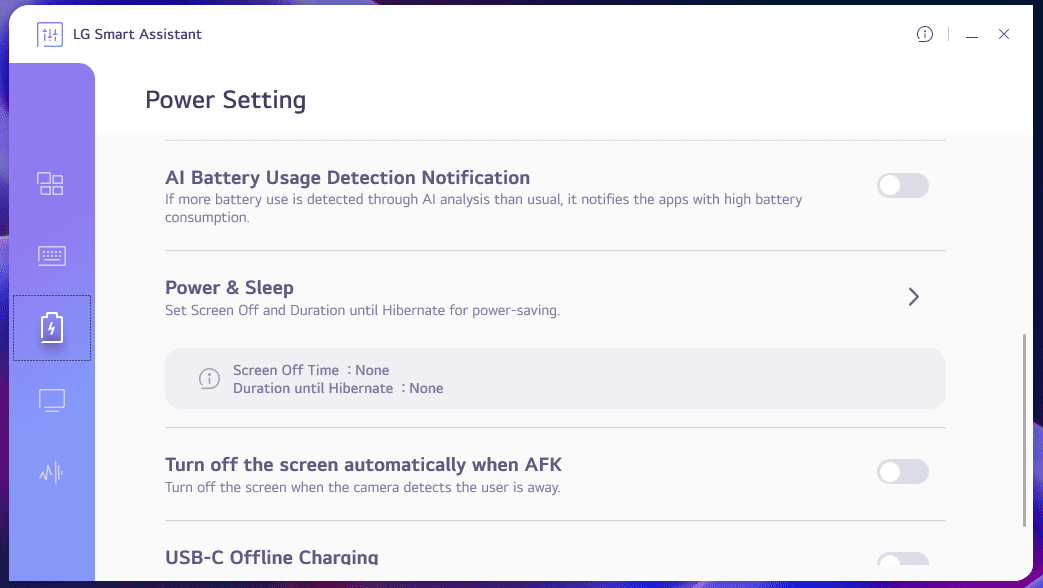This screenshot has width=1043, height=588.
Task: Minimize the LG Smart Assistant window
Action: pyautogui.click(x=971, y=35)
